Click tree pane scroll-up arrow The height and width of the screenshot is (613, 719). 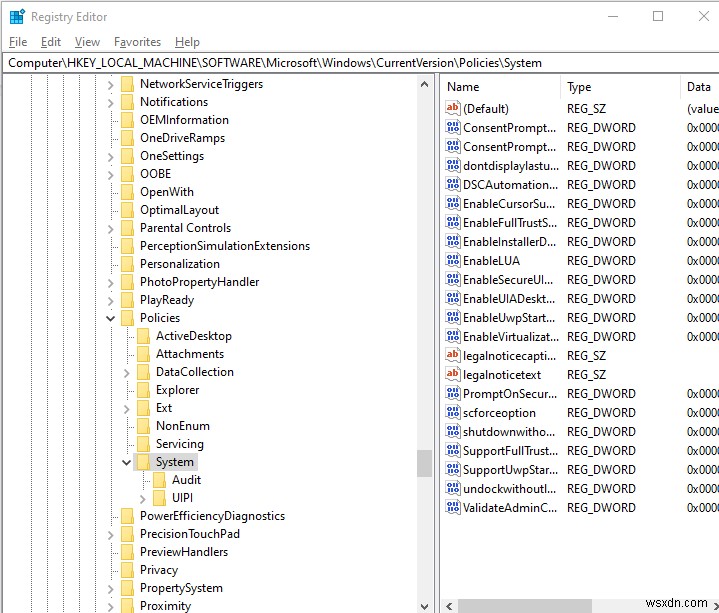(x=424, y=84)
